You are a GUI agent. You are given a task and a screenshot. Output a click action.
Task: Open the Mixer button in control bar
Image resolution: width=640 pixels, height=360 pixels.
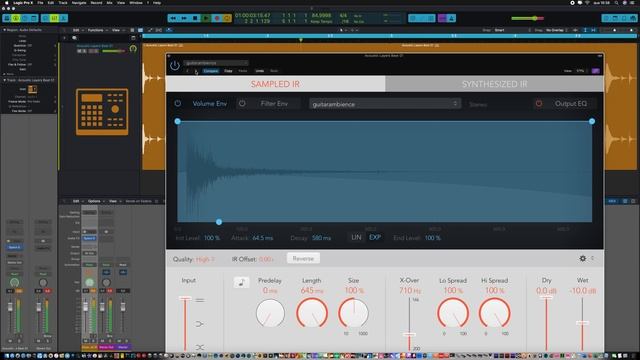pos(54,18)
